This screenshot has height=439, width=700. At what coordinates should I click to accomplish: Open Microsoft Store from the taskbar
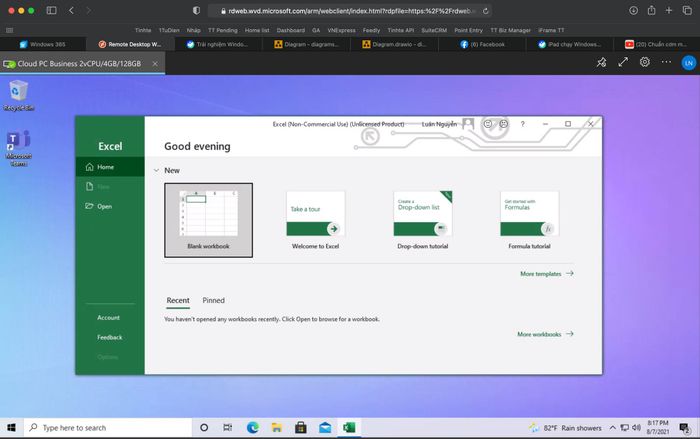[301, 428]
